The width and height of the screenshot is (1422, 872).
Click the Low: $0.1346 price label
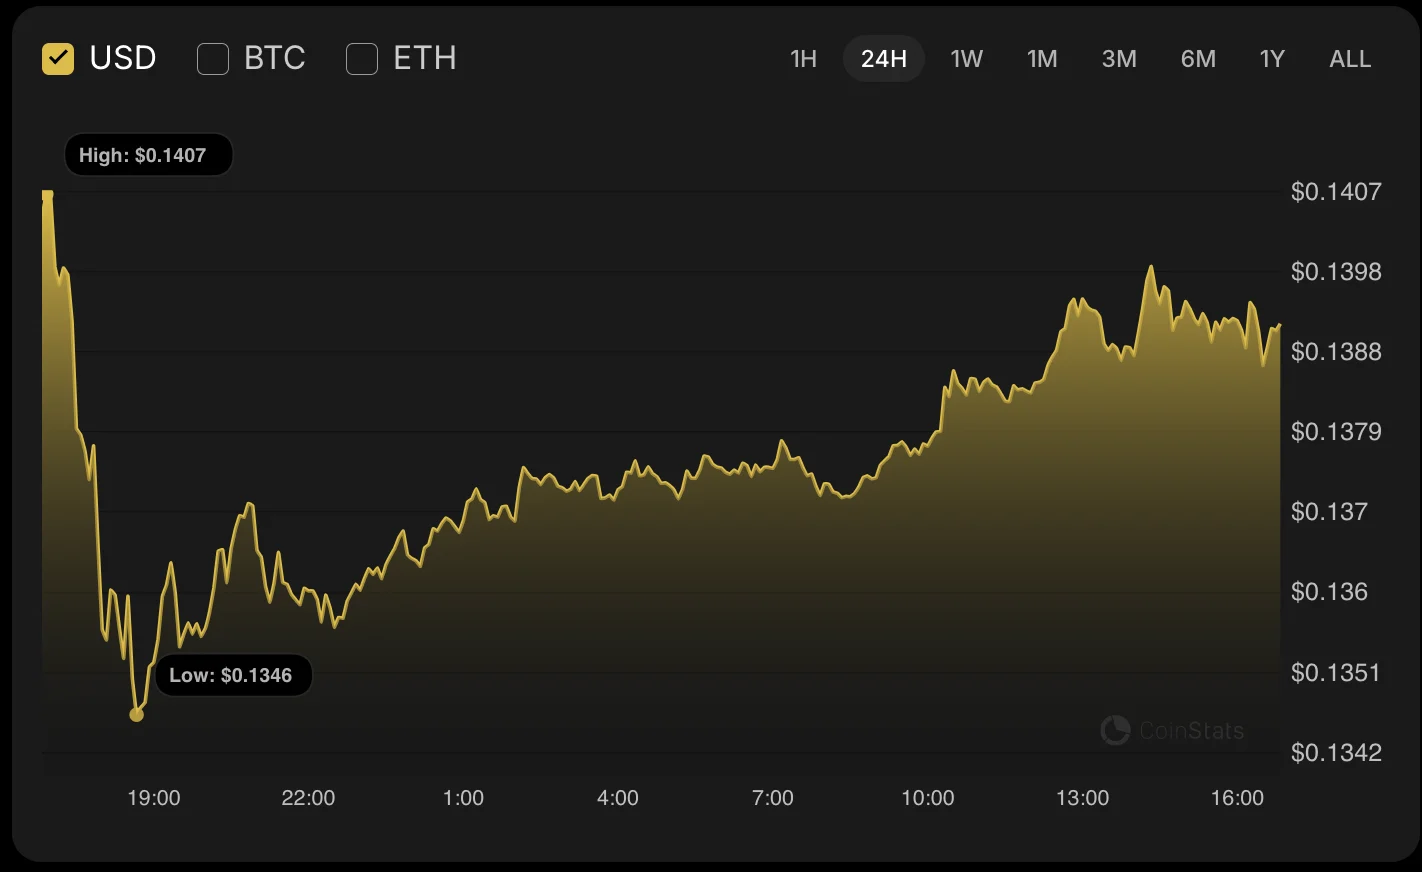click(x=231, y=675)
